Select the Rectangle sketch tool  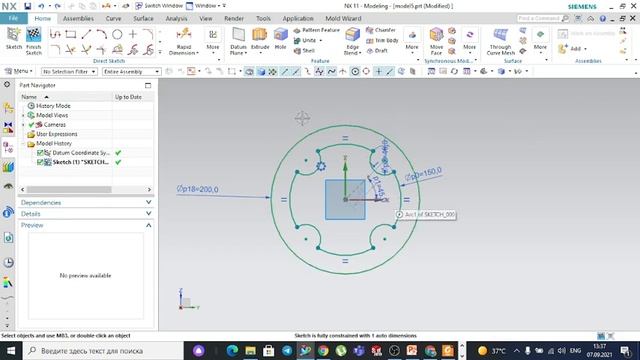click(x=71, y=34)
